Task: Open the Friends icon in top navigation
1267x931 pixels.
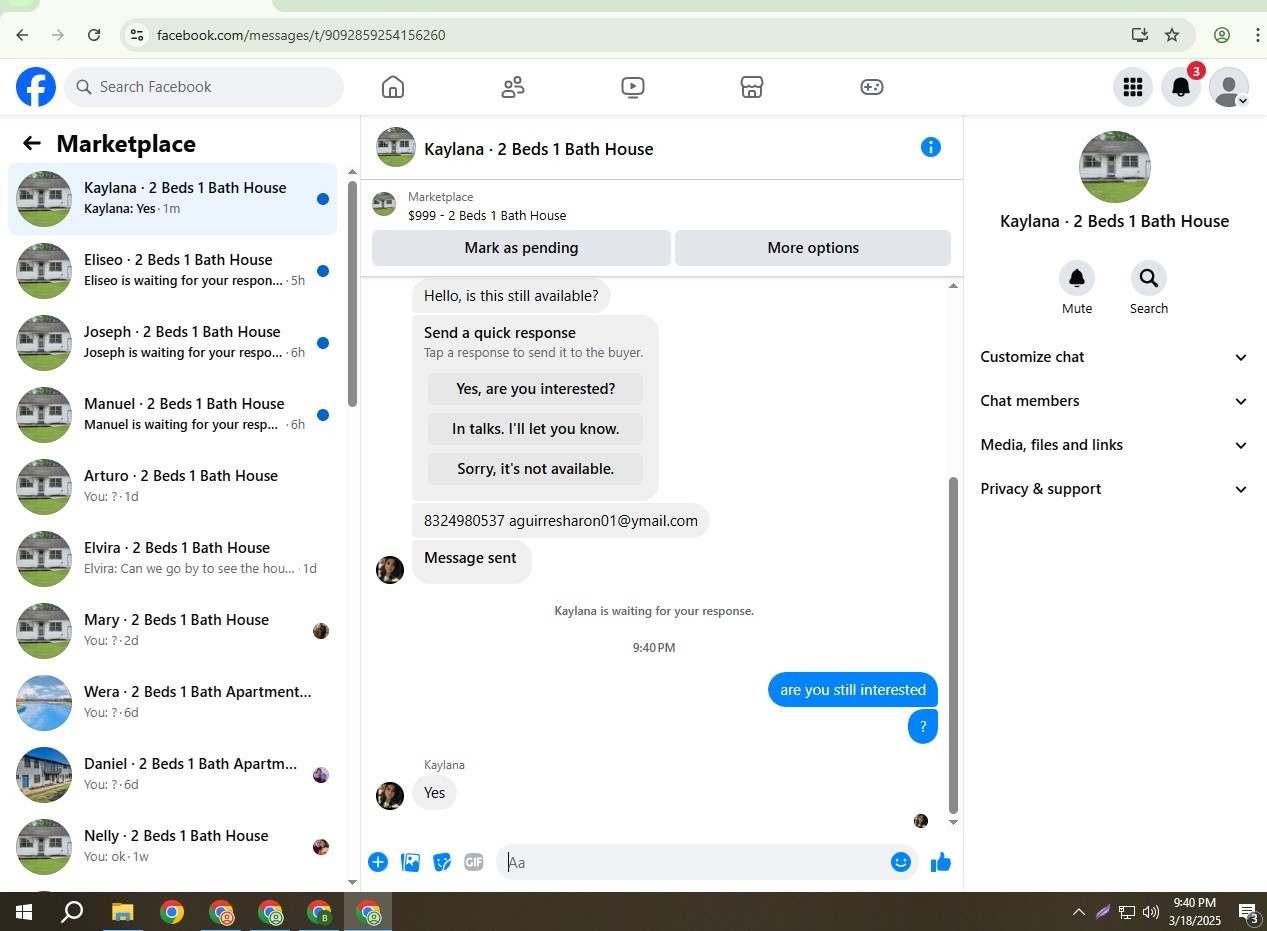Action: coord(513,87)
